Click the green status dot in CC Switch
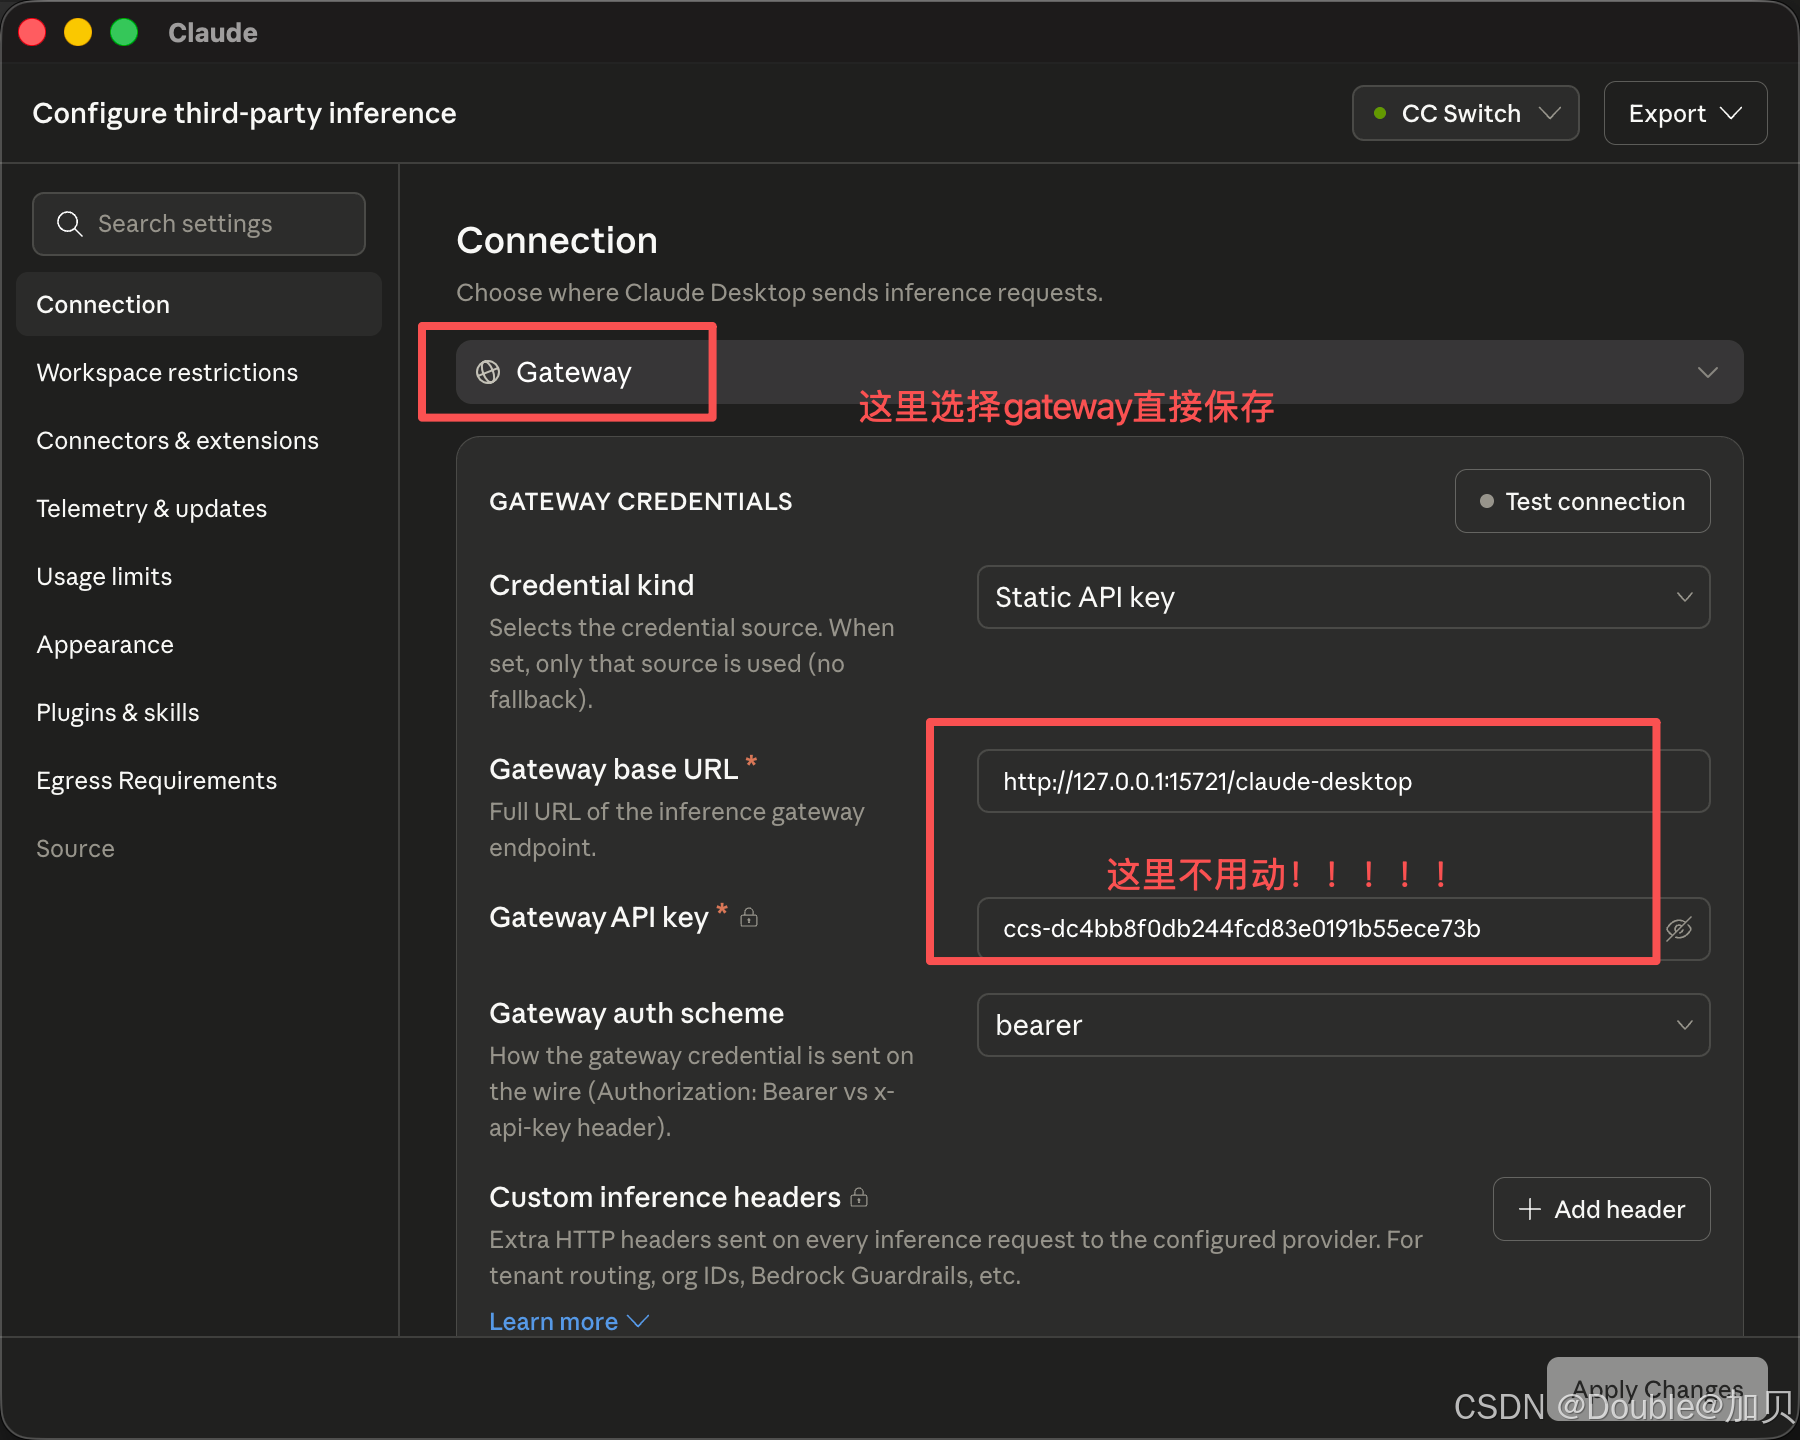Image resolution: width=1800 pixels, height=1440 pixels. point(1380,113)
